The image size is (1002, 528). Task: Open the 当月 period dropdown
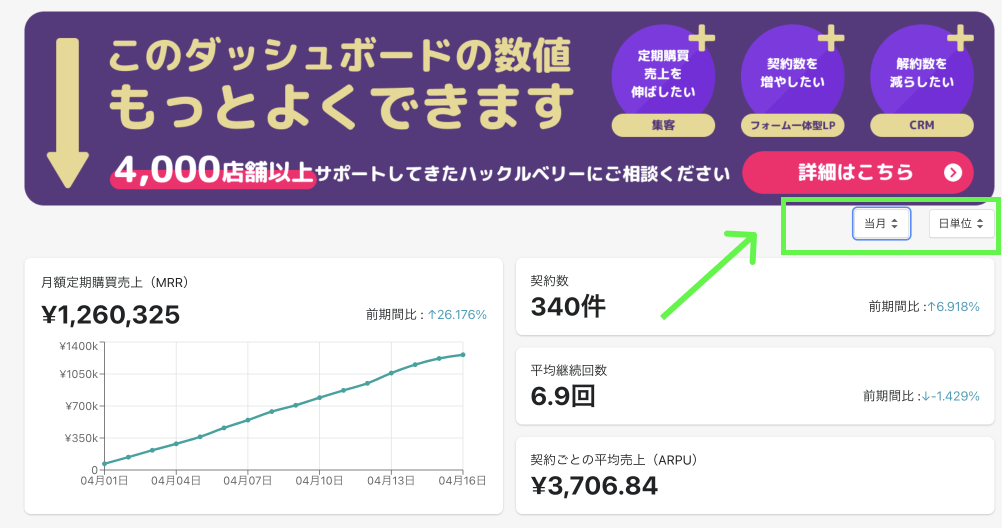[881, 224]
